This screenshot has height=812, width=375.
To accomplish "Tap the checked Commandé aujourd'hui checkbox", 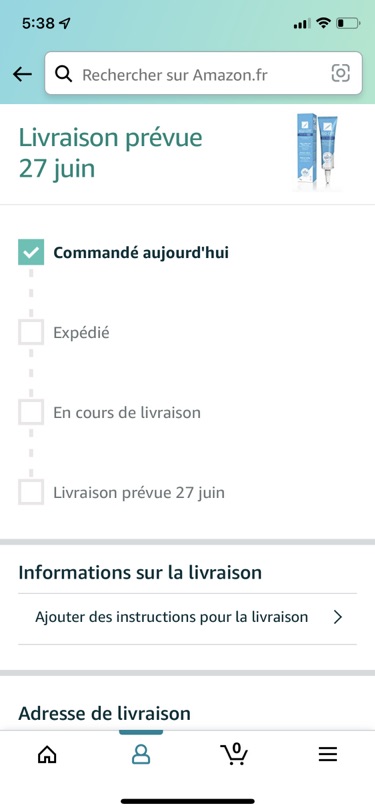I will coord(31,252).
